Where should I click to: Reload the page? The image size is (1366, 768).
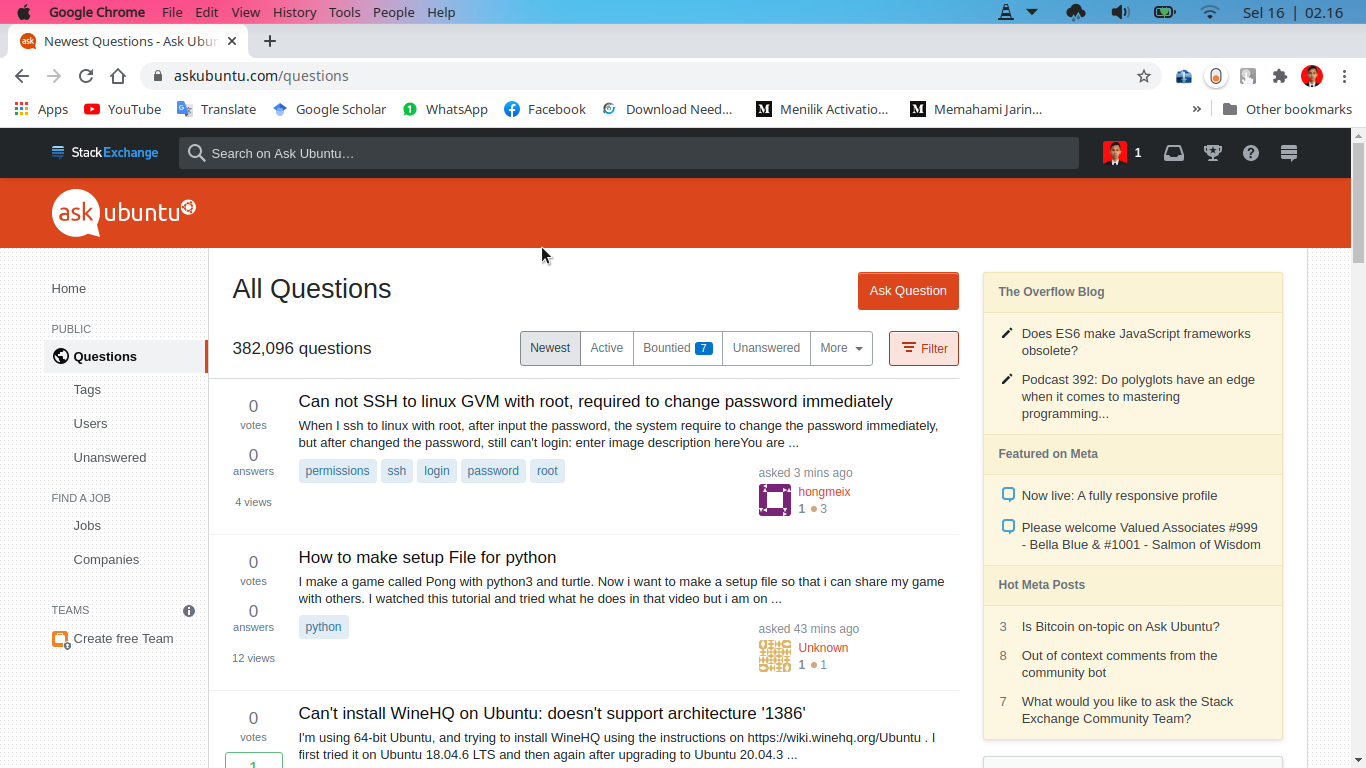86,76
